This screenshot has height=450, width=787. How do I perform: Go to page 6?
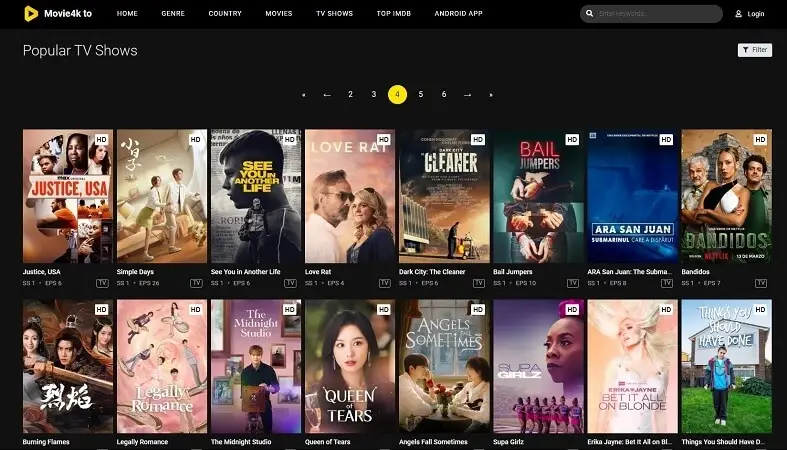point(444,94)
